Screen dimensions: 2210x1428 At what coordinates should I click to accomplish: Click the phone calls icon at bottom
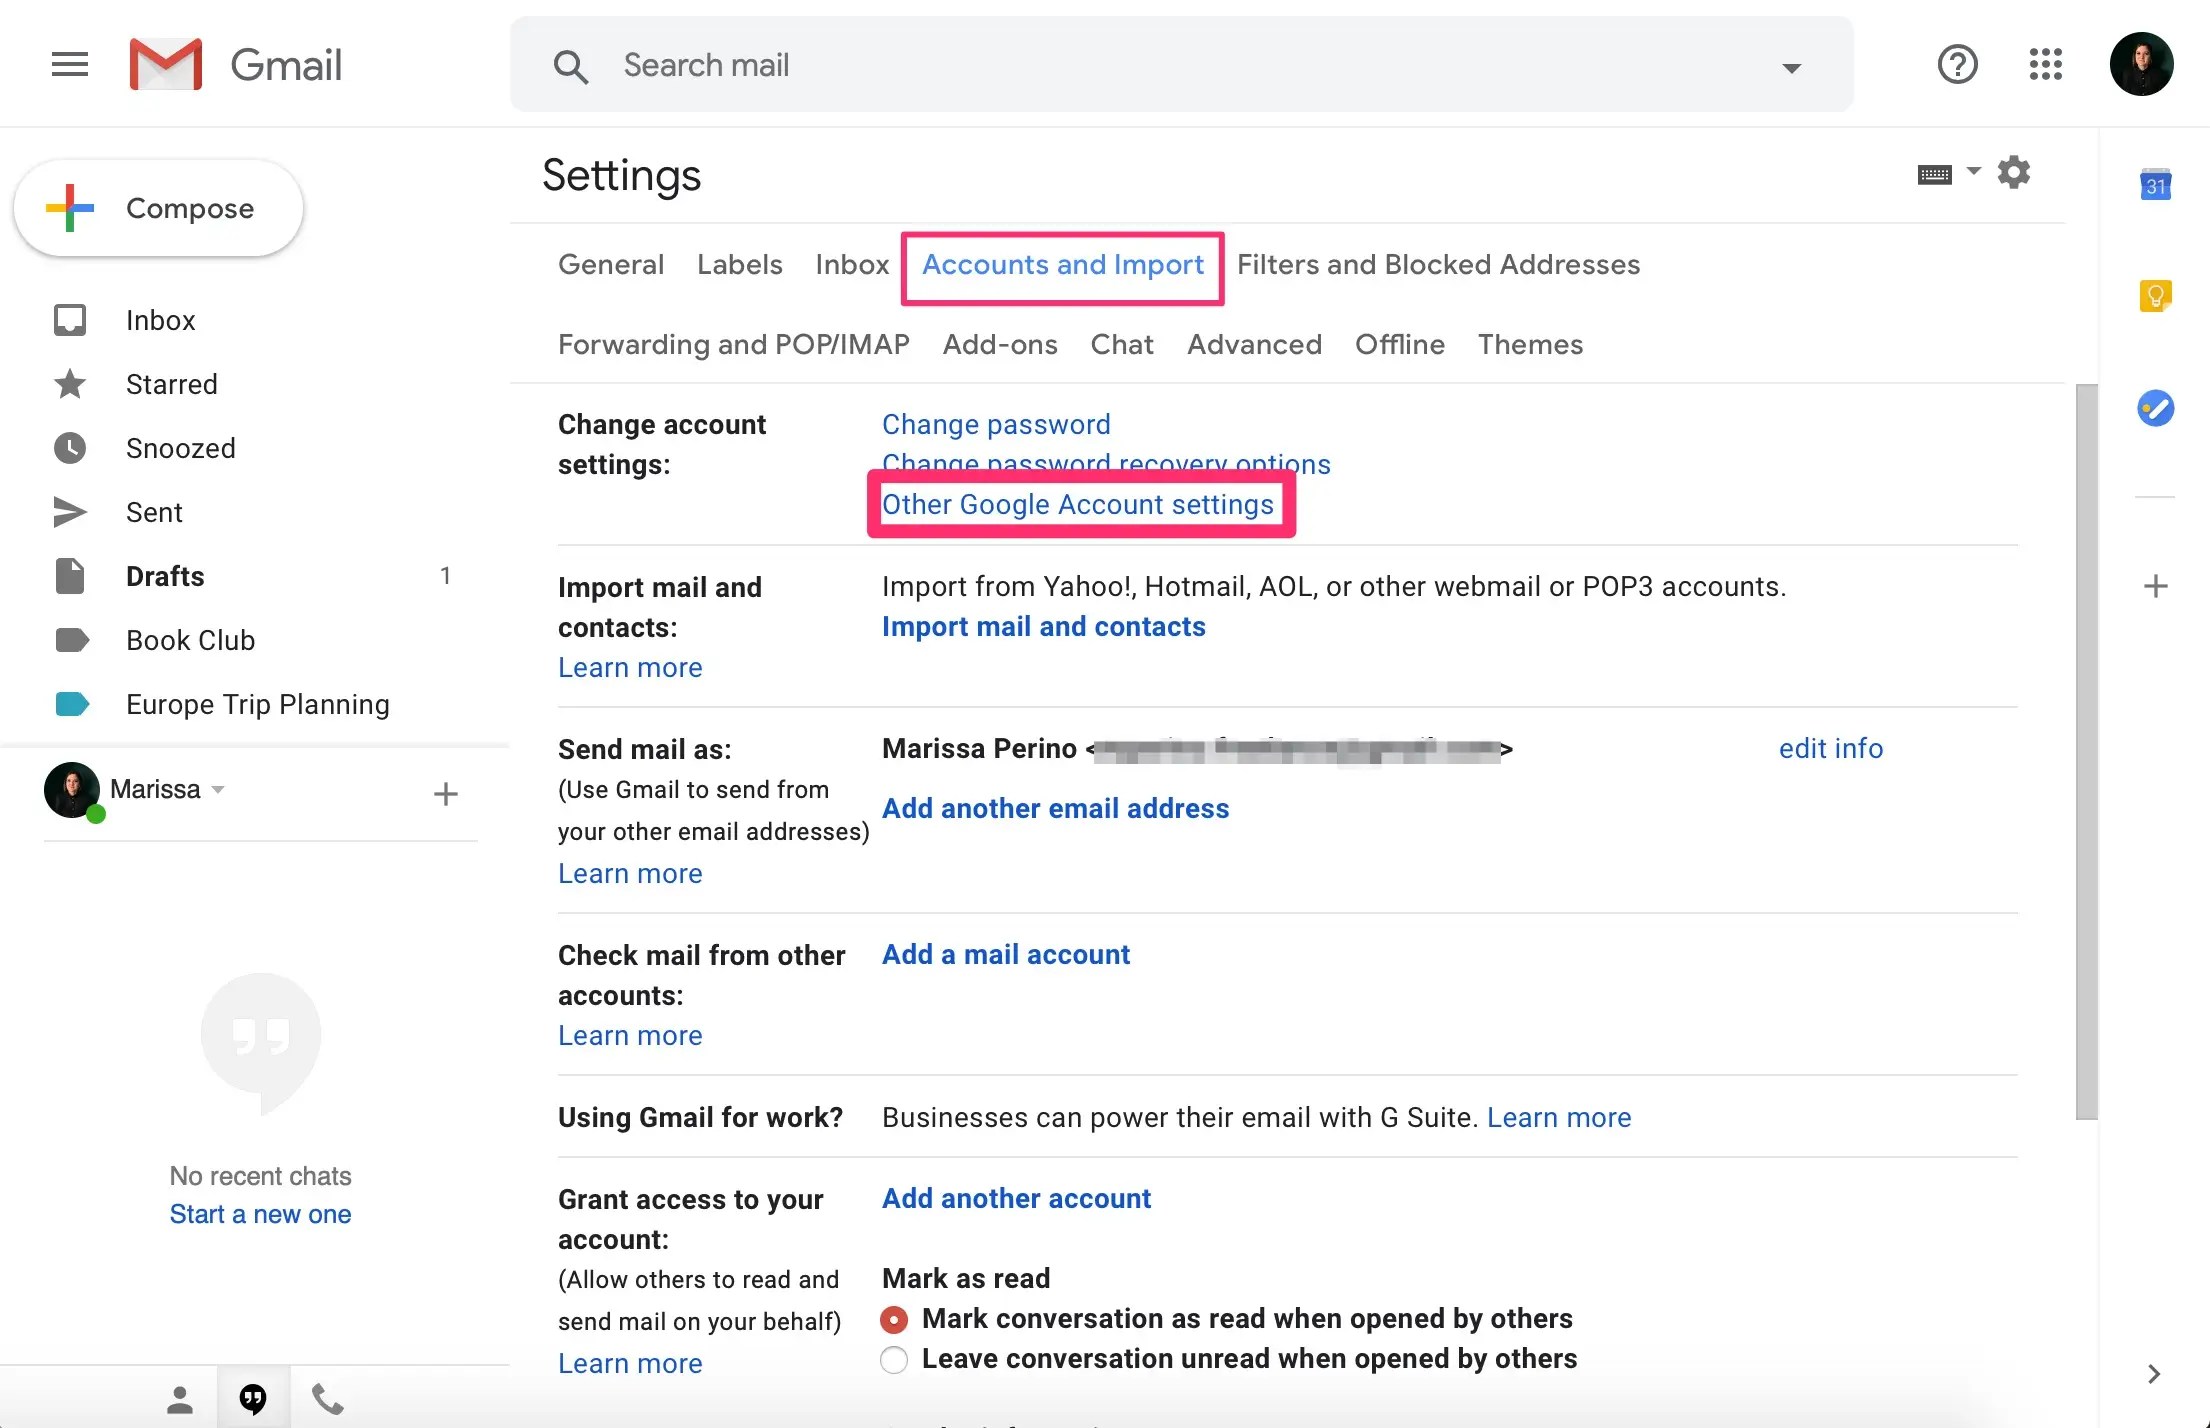click(x=327, y=1398)
